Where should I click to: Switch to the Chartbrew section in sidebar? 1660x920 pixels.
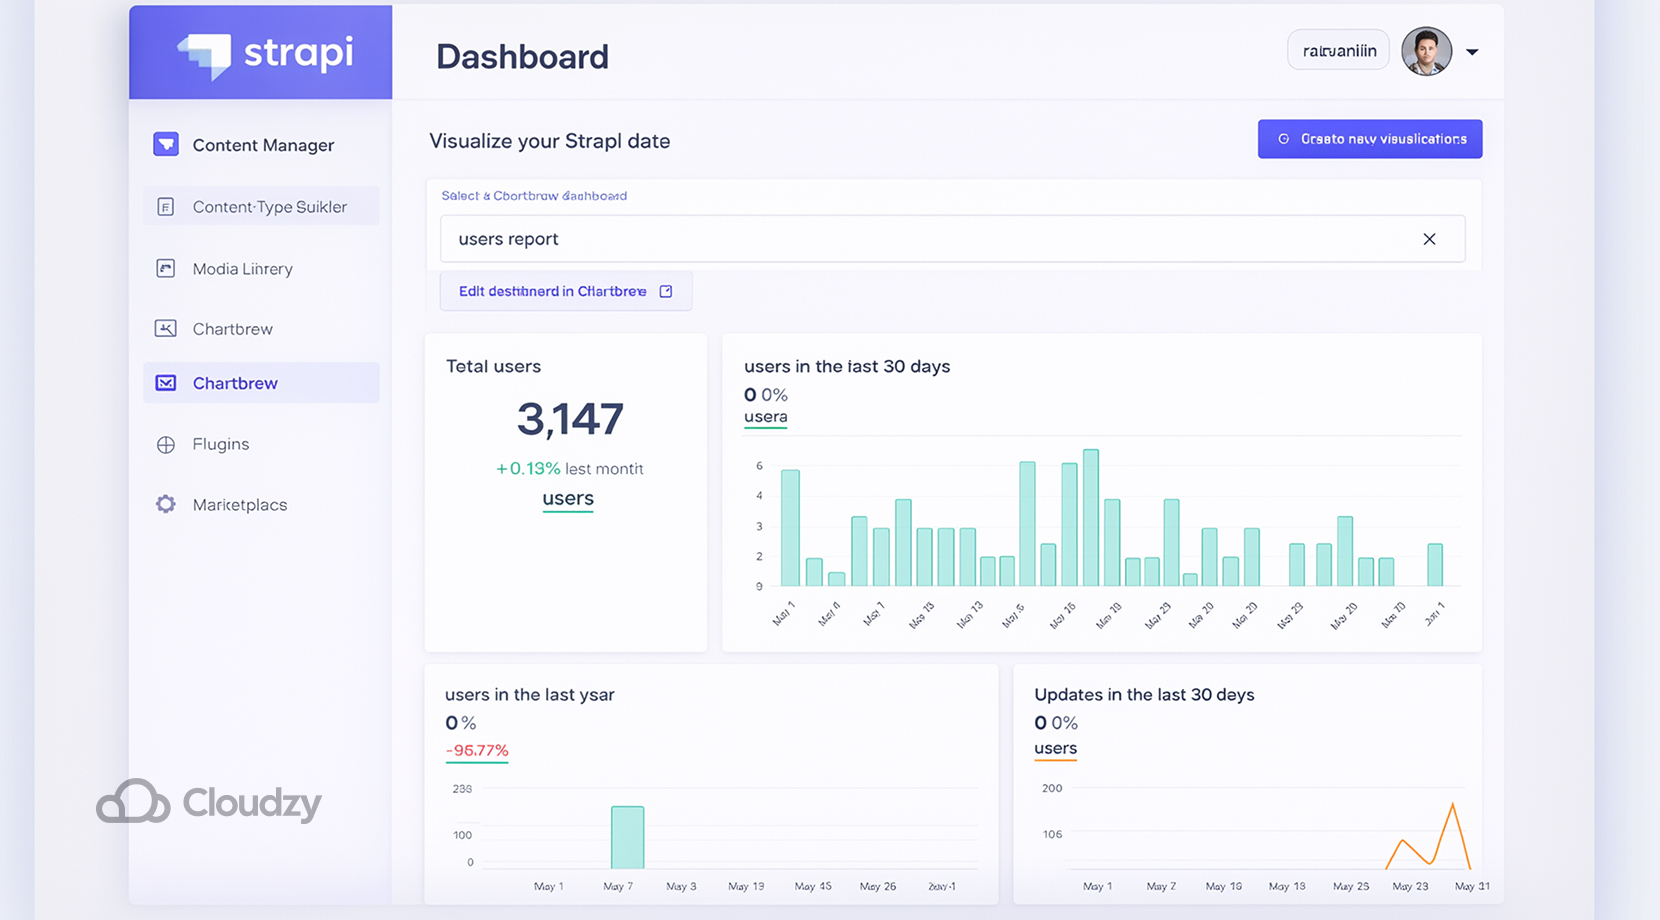(235, 382)
